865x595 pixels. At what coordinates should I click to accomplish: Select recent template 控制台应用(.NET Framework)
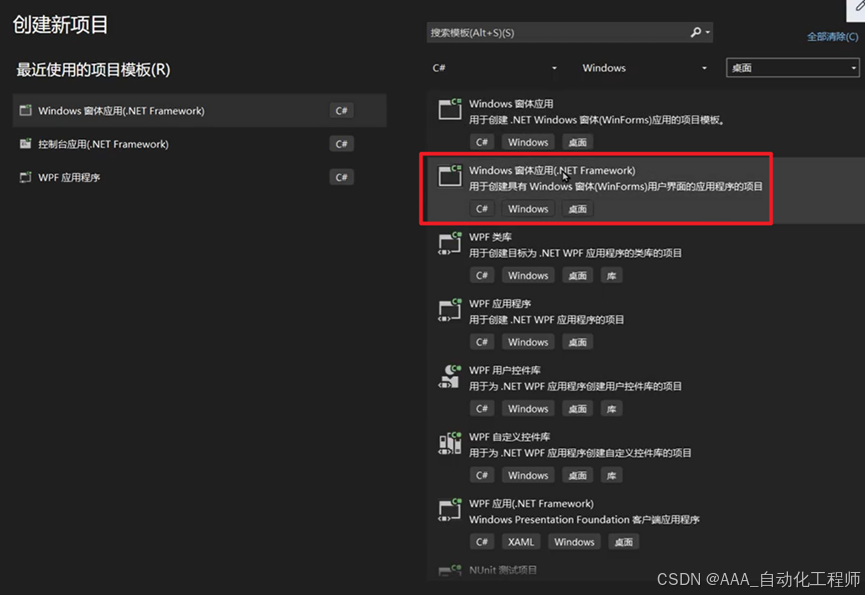[199, 144]
